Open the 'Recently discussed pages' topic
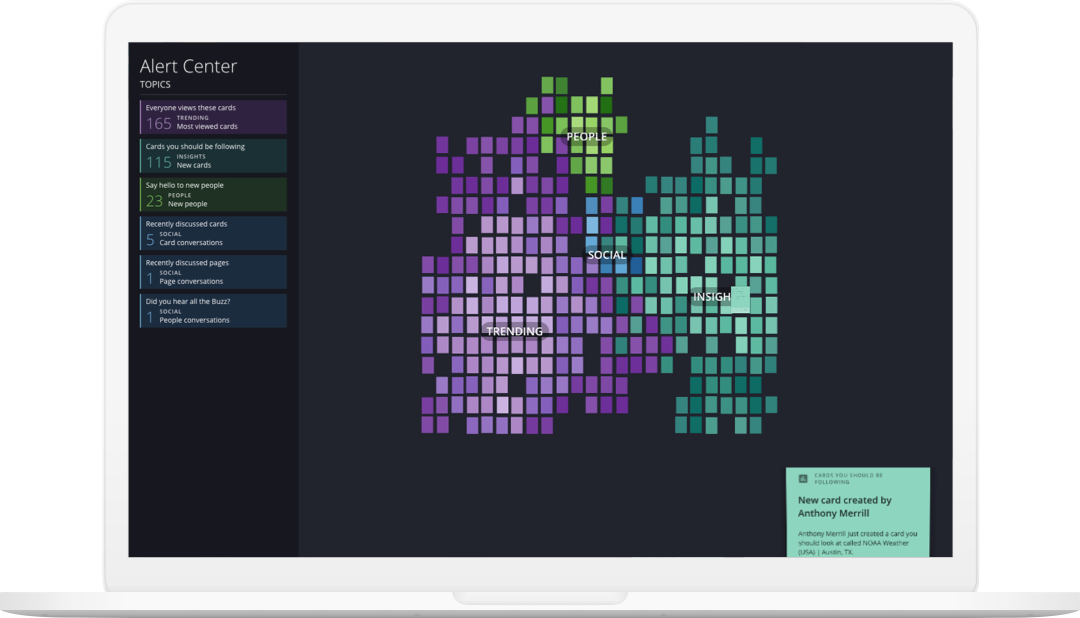 (214, 272)
